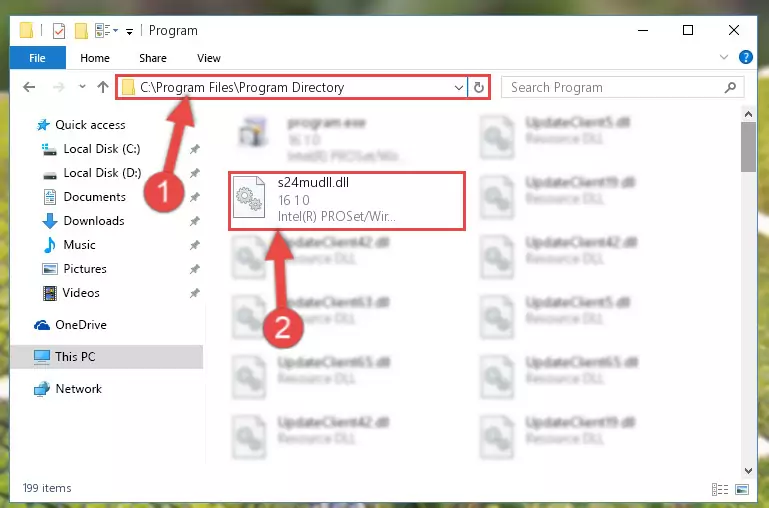
Task: Open the Customize Quick Access Toolbar dropdown
Action: point(129,32)
